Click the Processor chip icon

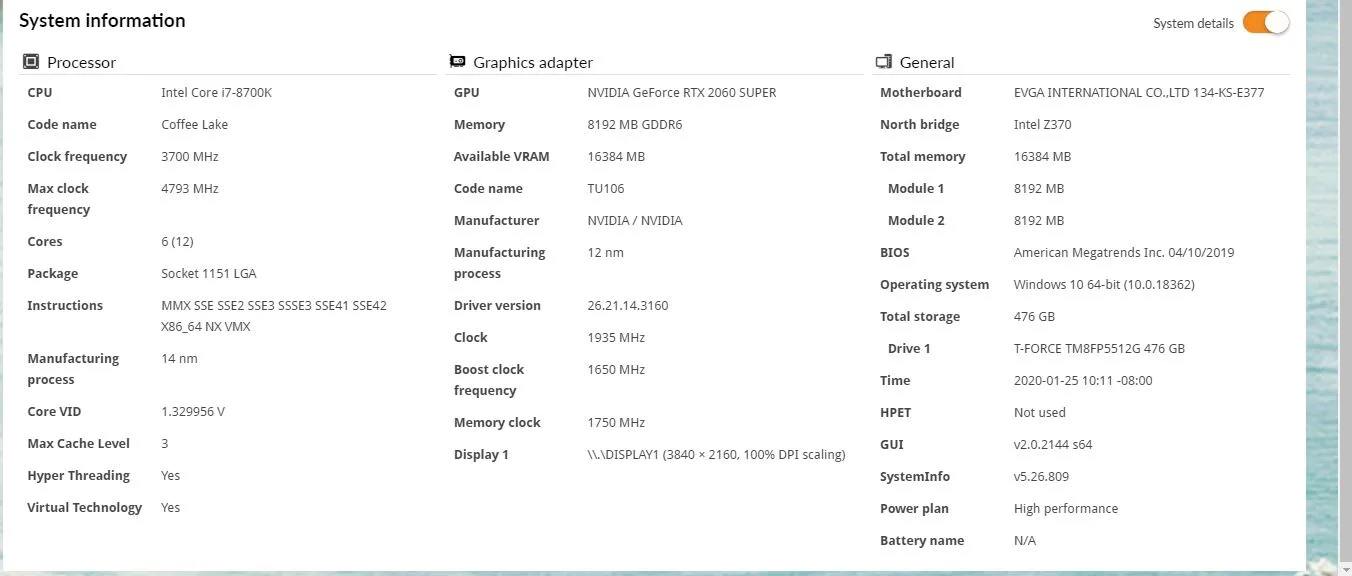tap(31, 62)
